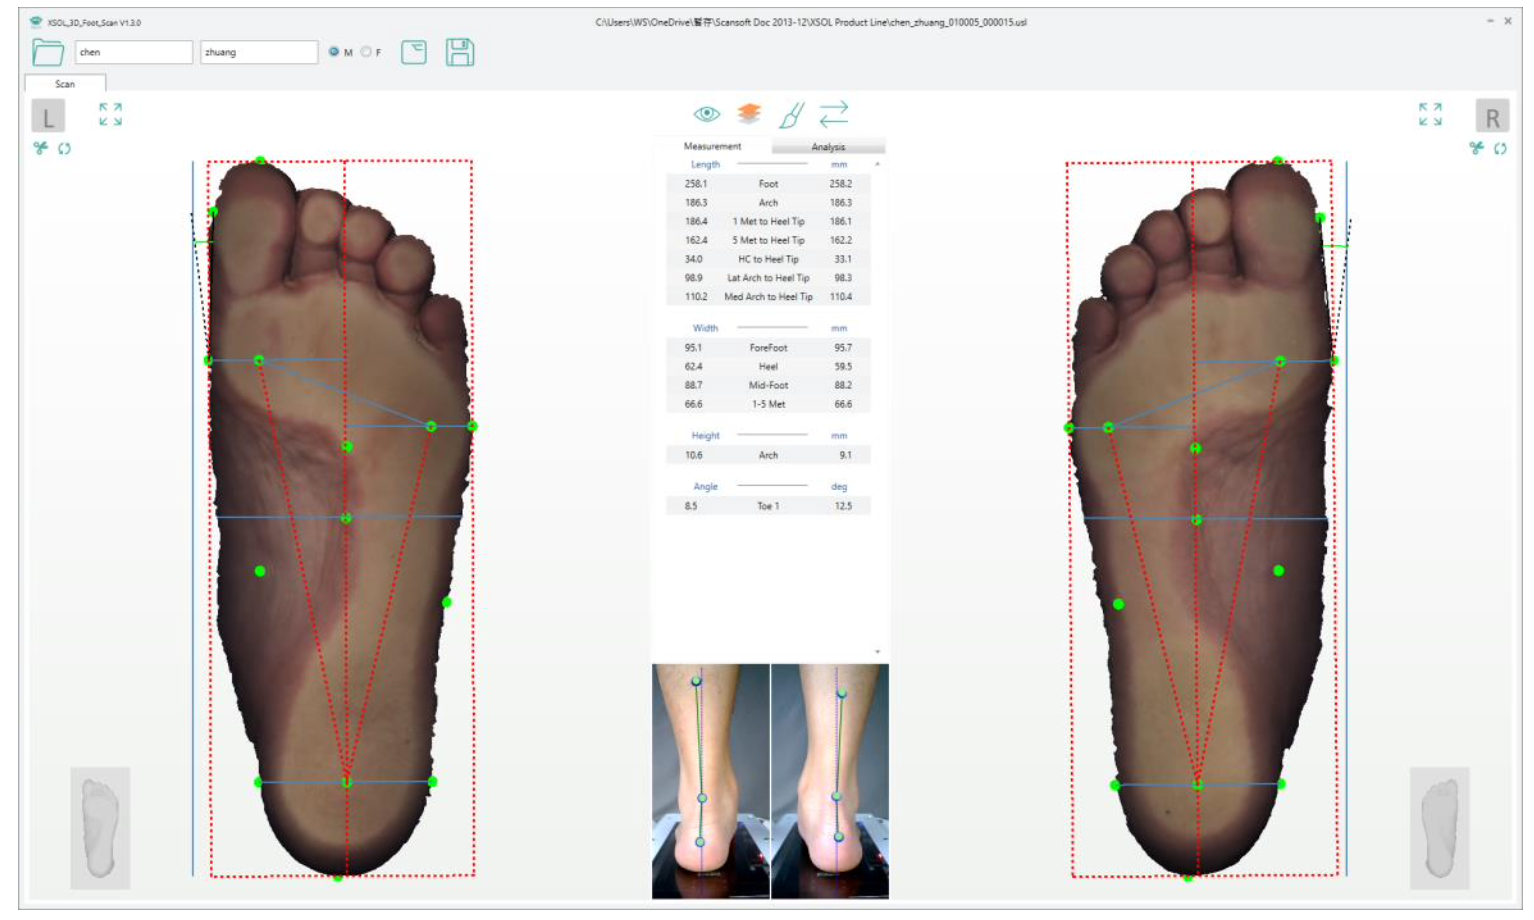Click the left foot 3D model thumbnail

(100, 828)
